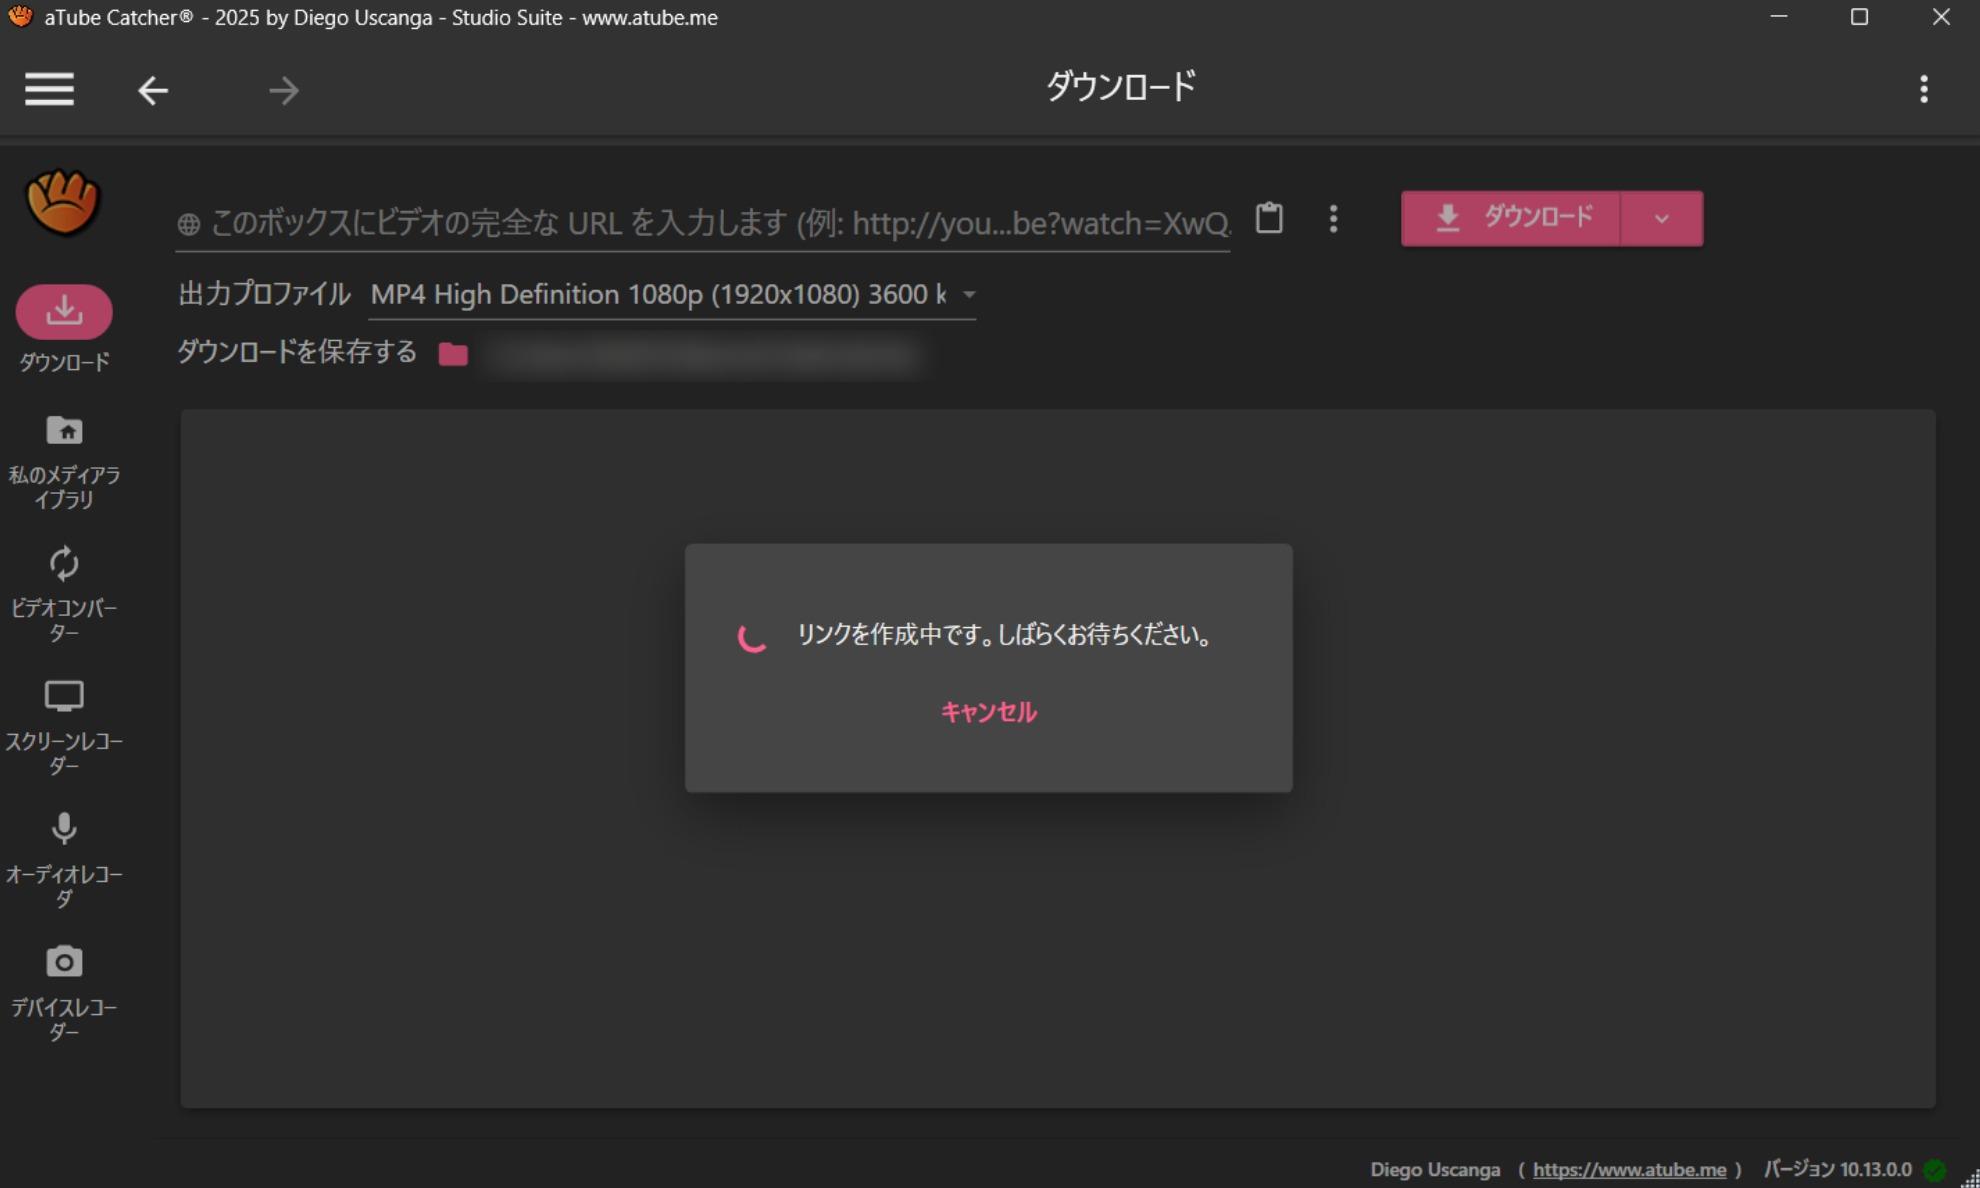Click the video URL input box
Image resolution: width=1980 pixels, height=1188 pixels.
[x=703, y=223]
